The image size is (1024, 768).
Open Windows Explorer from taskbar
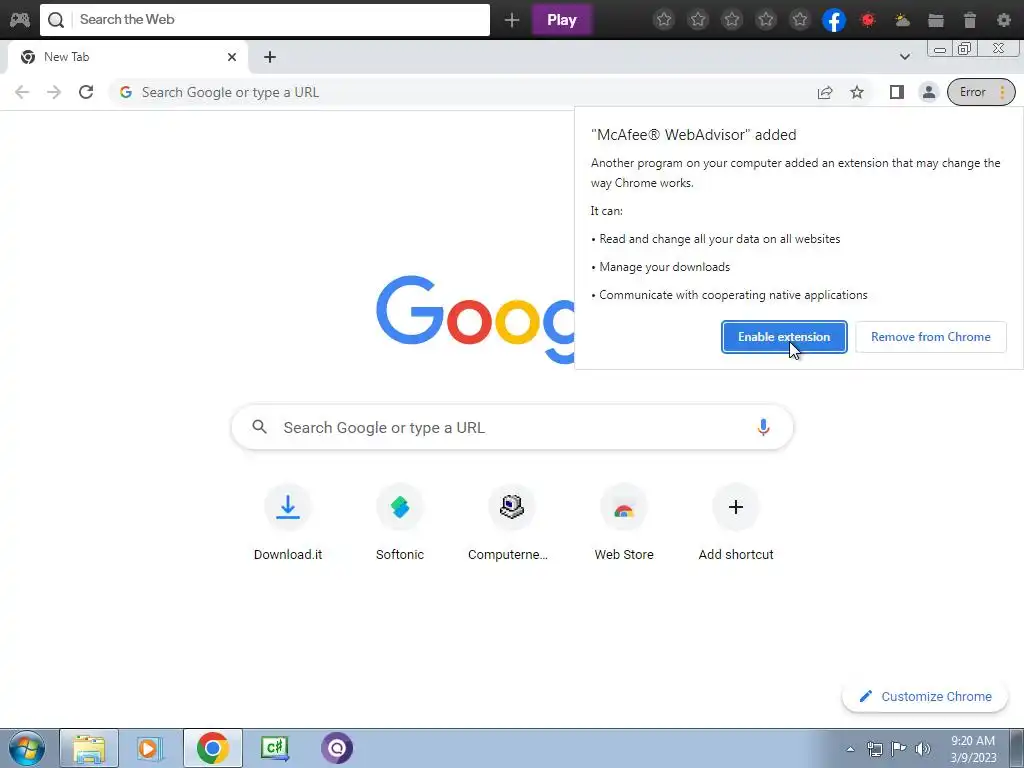(89, 748)
